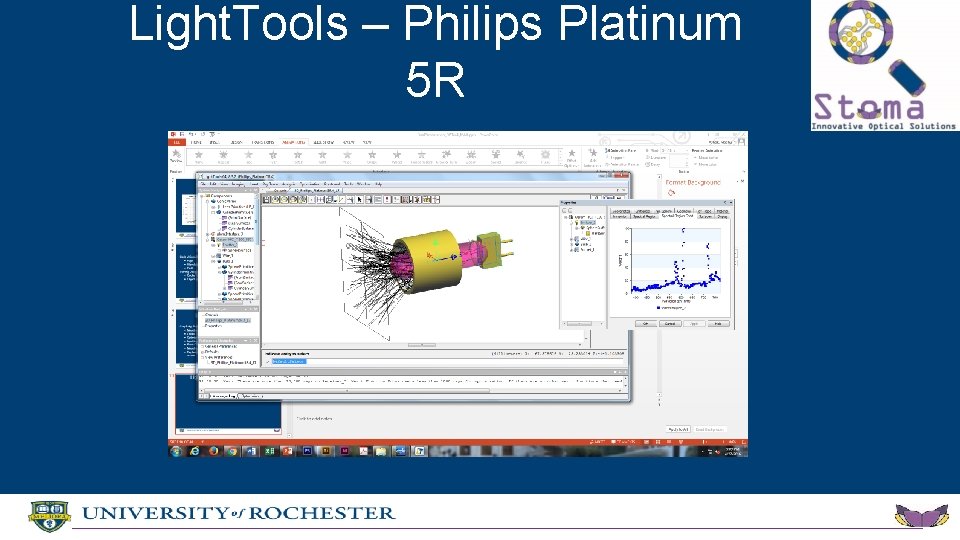Toggle the checkmark beside the highlighted analysis row
The image size is (960, 540).
(268, 361)
